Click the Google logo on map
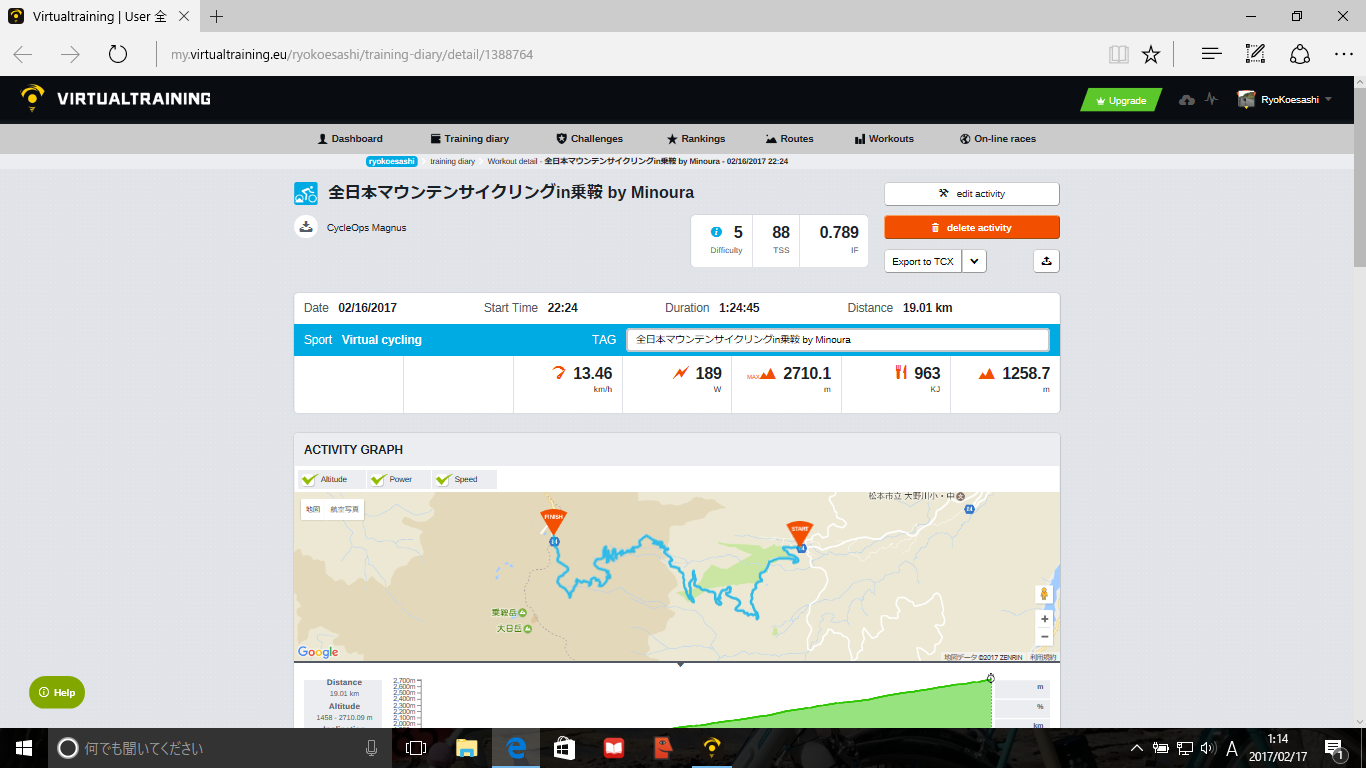The image size is (1366, 768). tap(318, 652)
